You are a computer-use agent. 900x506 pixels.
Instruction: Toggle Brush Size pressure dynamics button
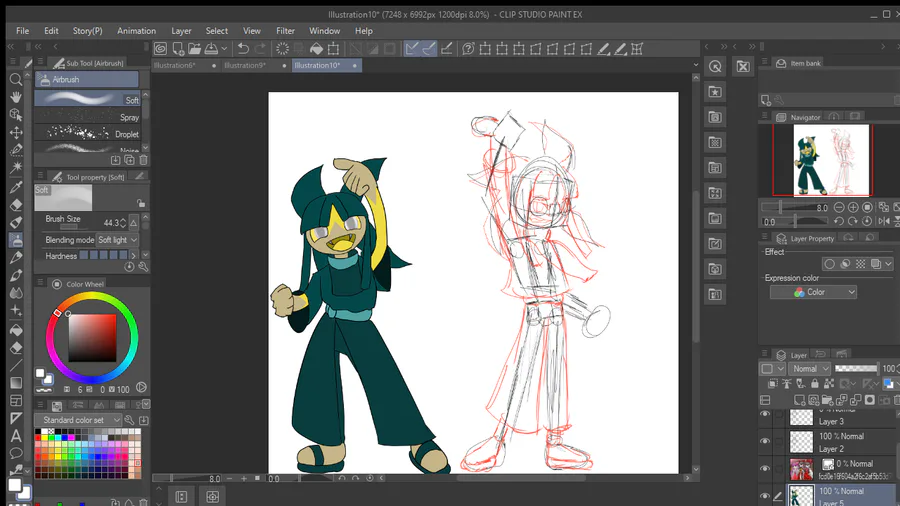point(134,223)
